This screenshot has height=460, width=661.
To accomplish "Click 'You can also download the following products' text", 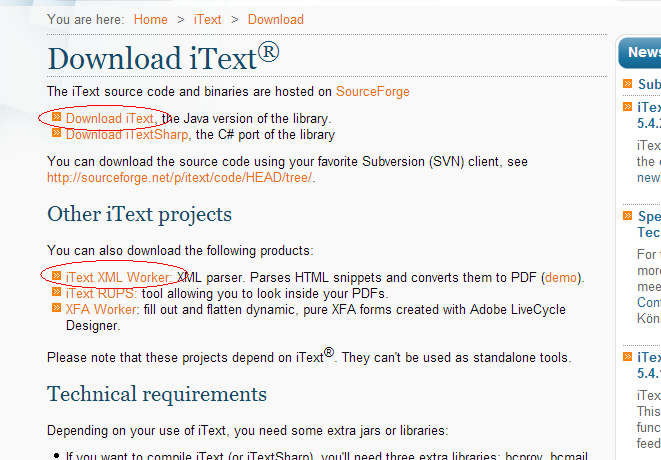I will coord(180,250).
